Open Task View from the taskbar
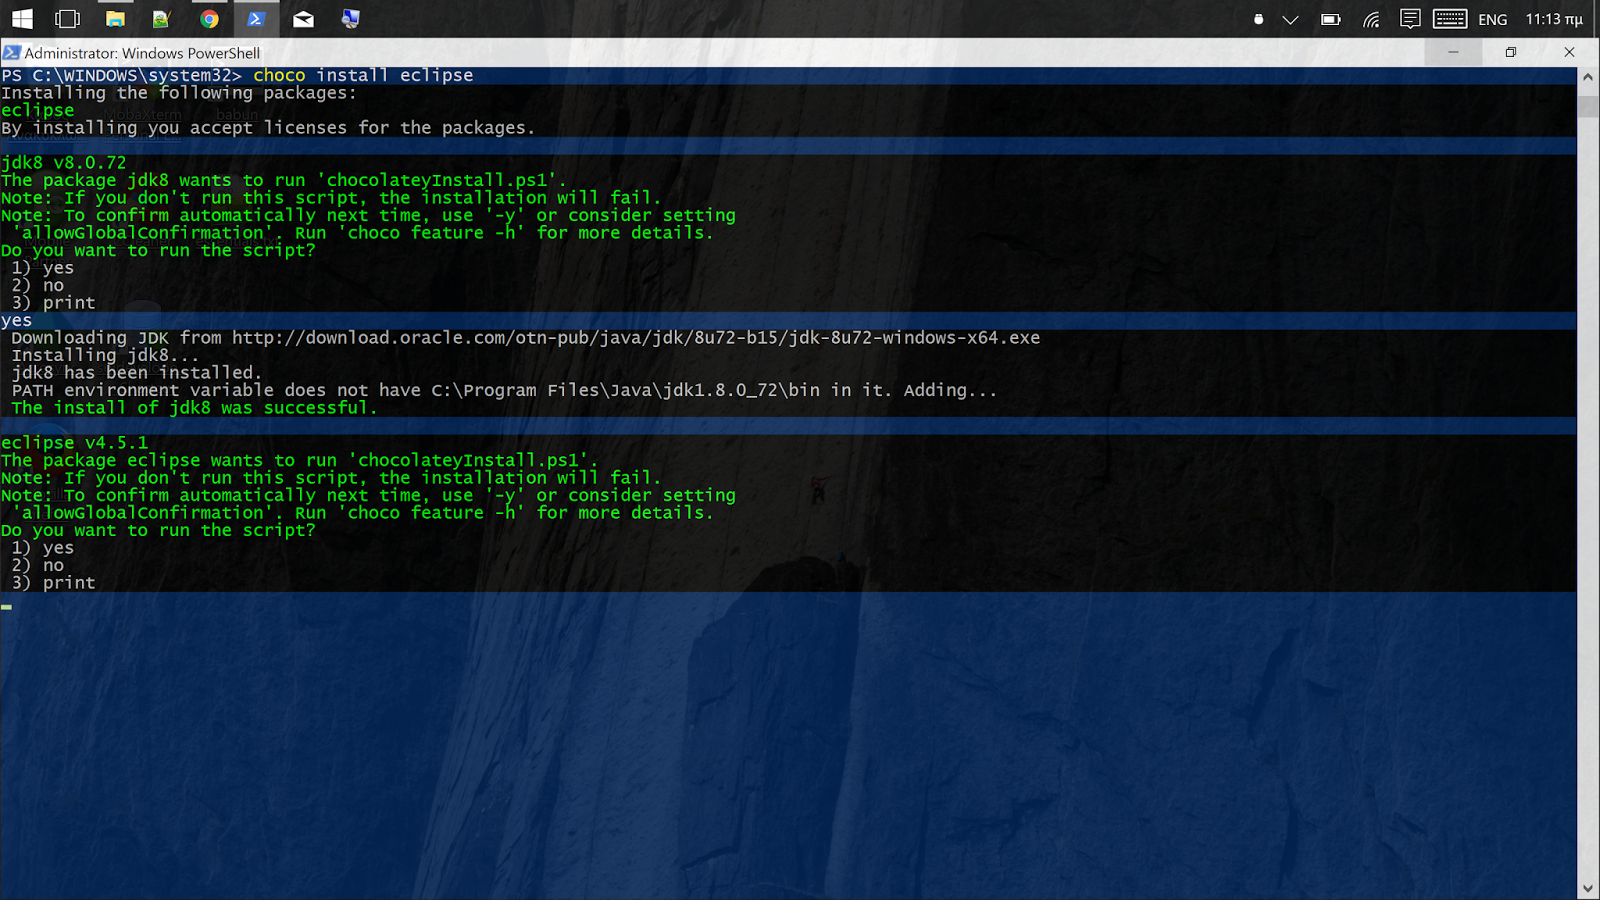Image resolution: width=1600 pixels, height=900 pixels. (x=68, y=18)
